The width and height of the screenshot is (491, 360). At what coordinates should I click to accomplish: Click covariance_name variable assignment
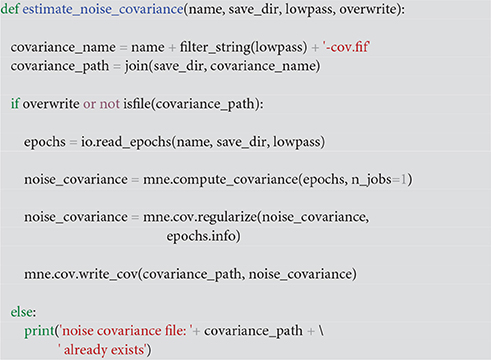coord(63,47)
